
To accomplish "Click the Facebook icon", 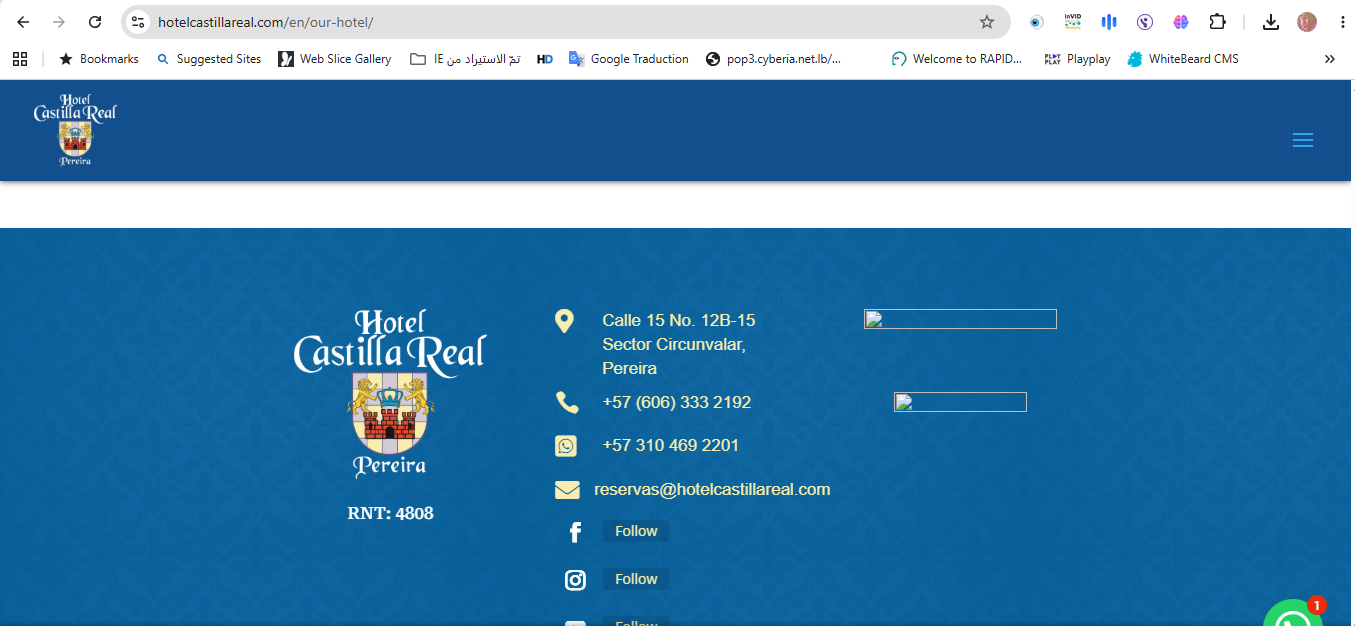I will [x=575, y=532].
